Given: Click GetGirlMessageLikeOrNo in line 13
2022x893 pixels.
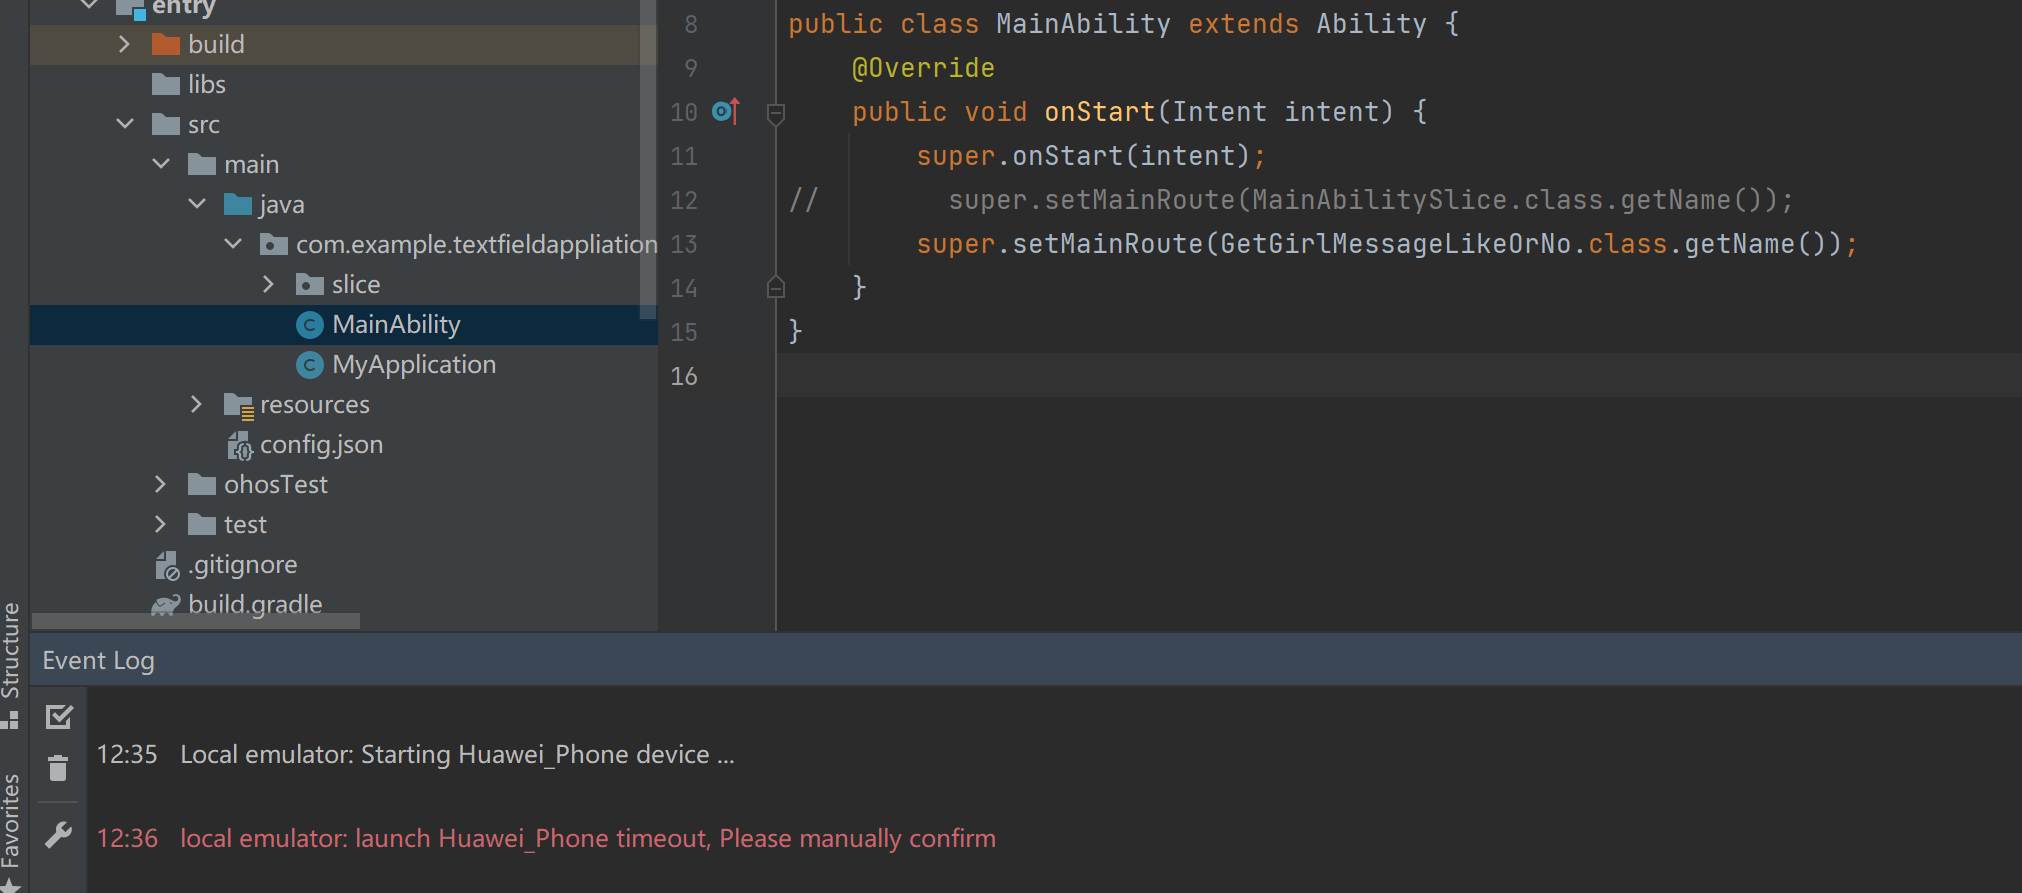Looking at the screenshot, I should click(x=1396, y=244).
